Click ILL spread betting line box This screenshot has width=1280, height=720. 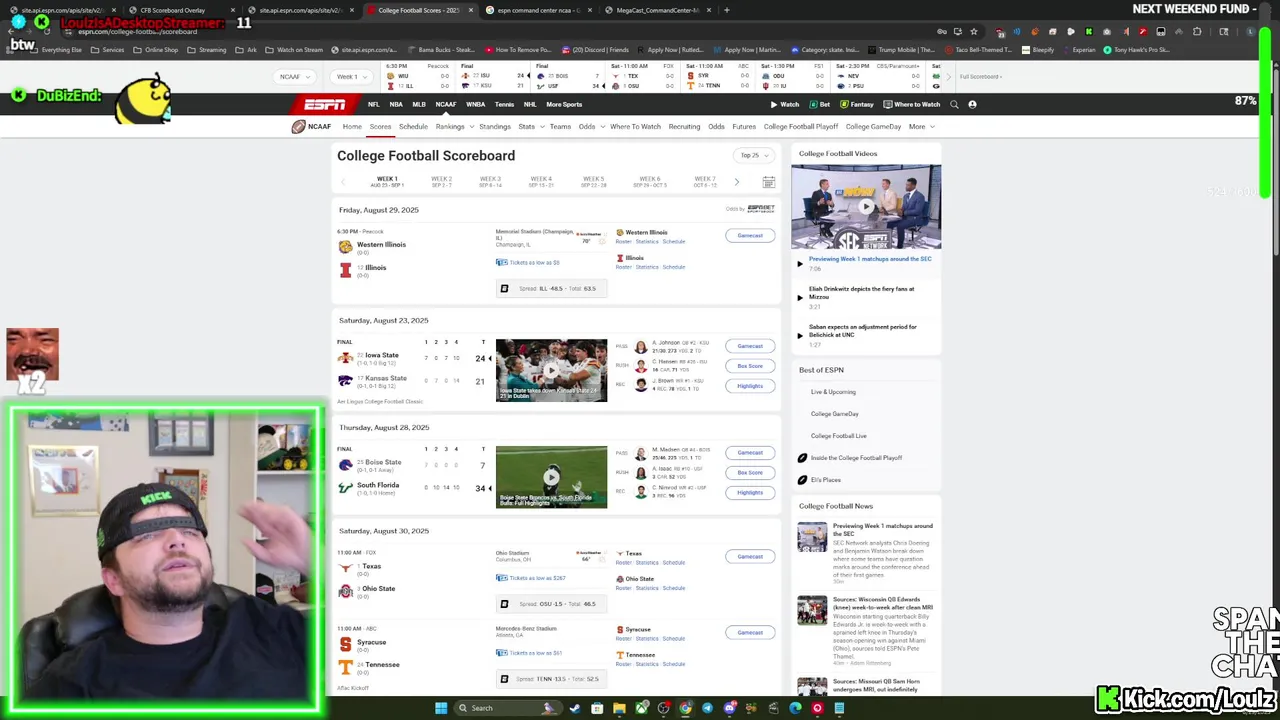[x=551, y=289]
